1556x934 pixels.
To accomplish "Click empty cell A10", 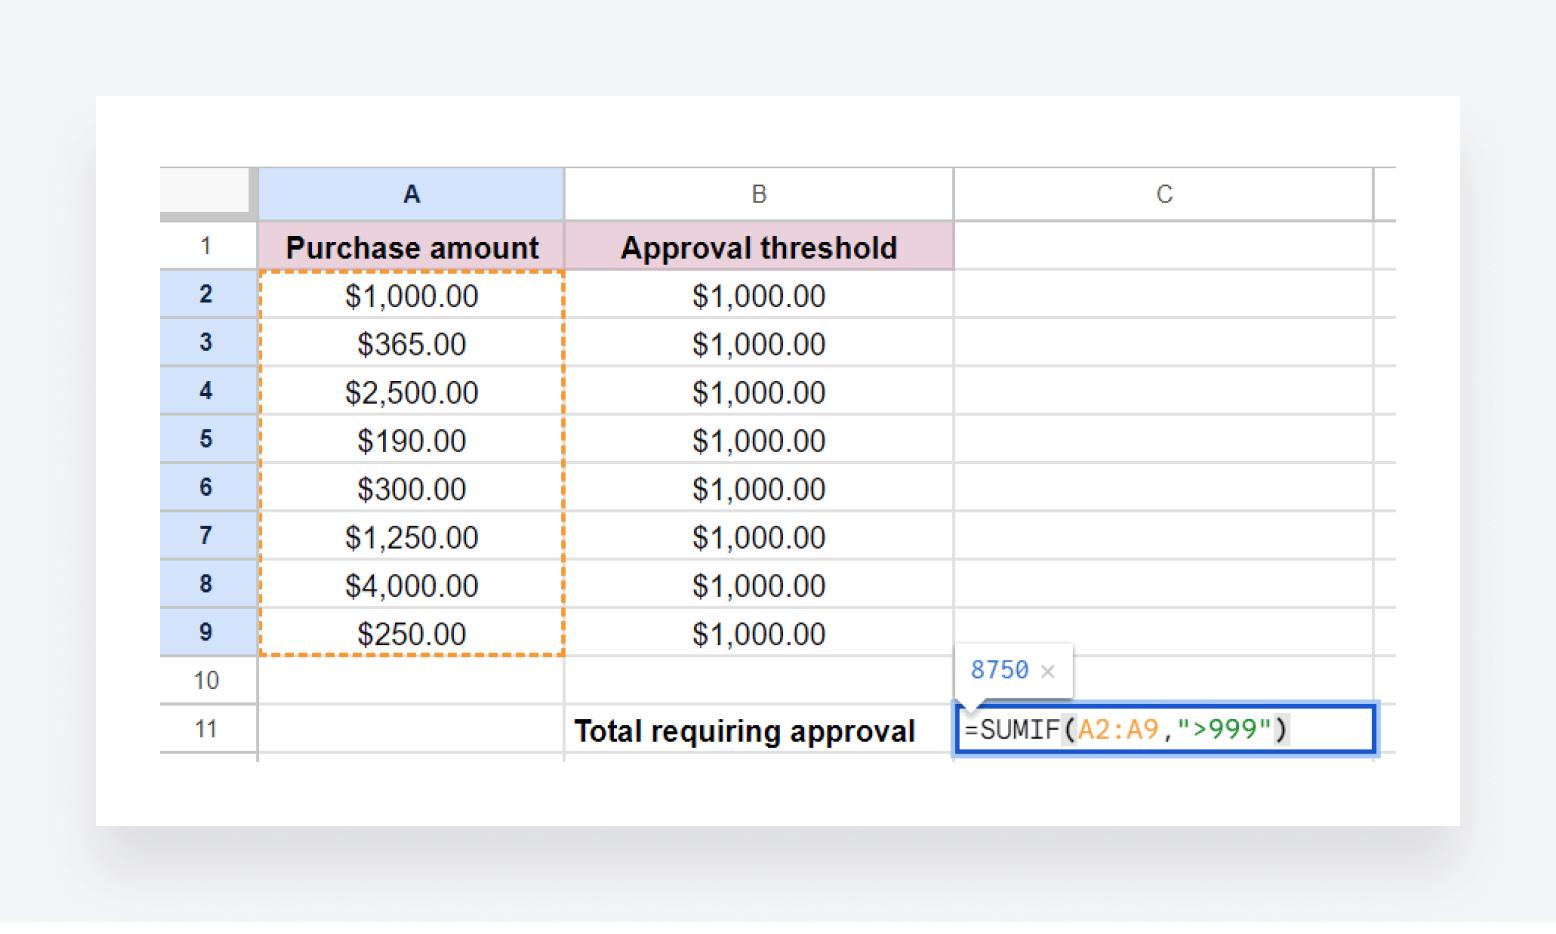I will click(x=411, y=680).
